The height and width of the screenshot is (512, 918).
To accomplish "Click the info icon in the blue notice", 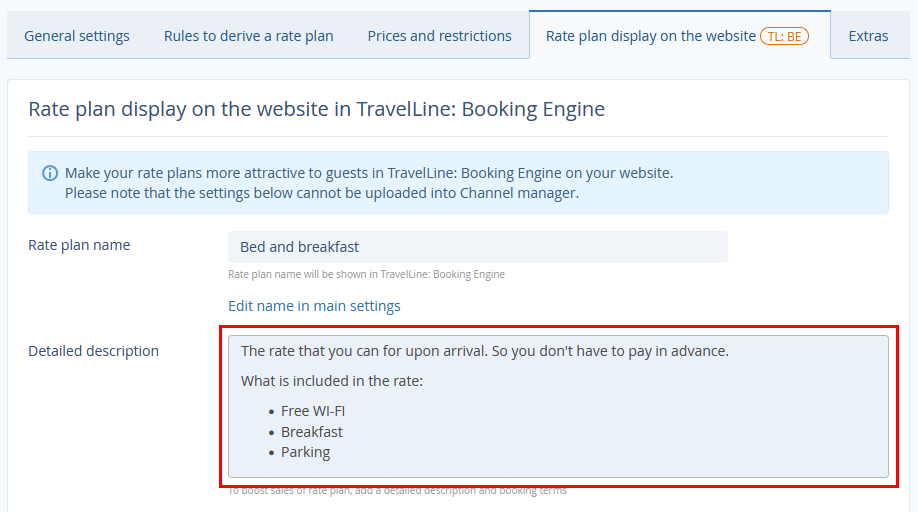I will (x=50, y=173).
